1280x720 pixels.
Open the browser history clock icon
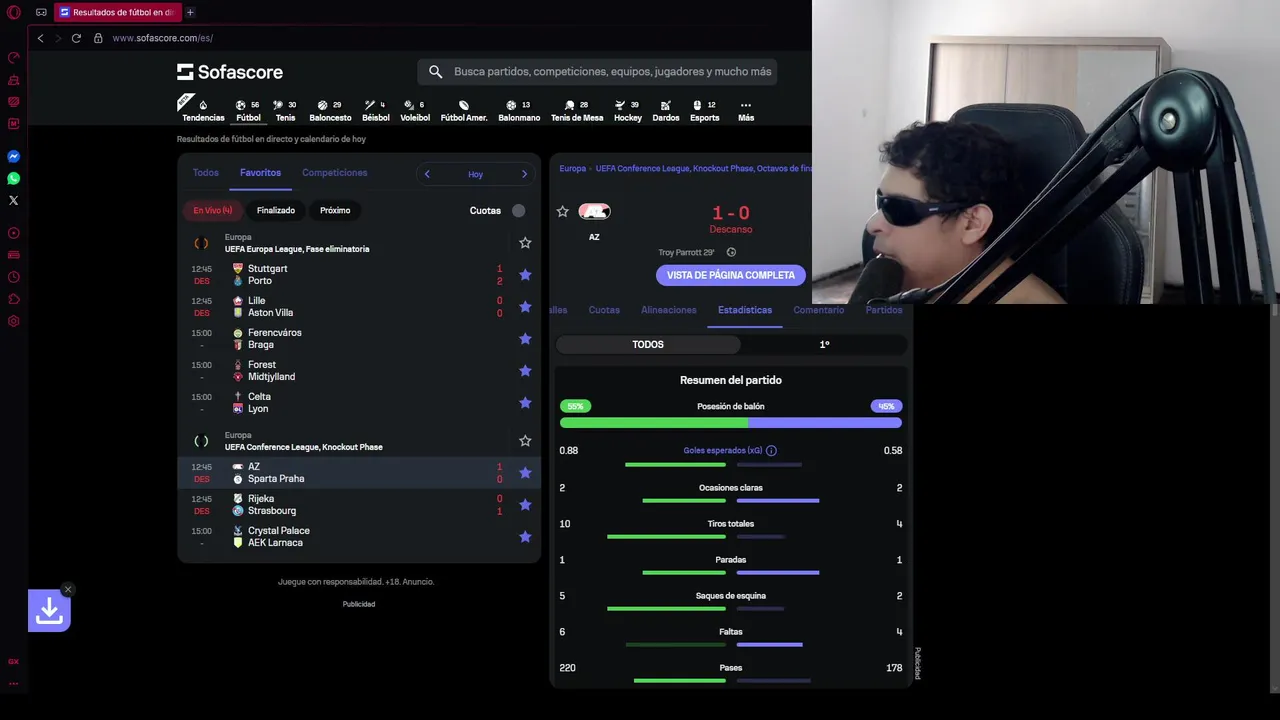[x=14, y=277]
